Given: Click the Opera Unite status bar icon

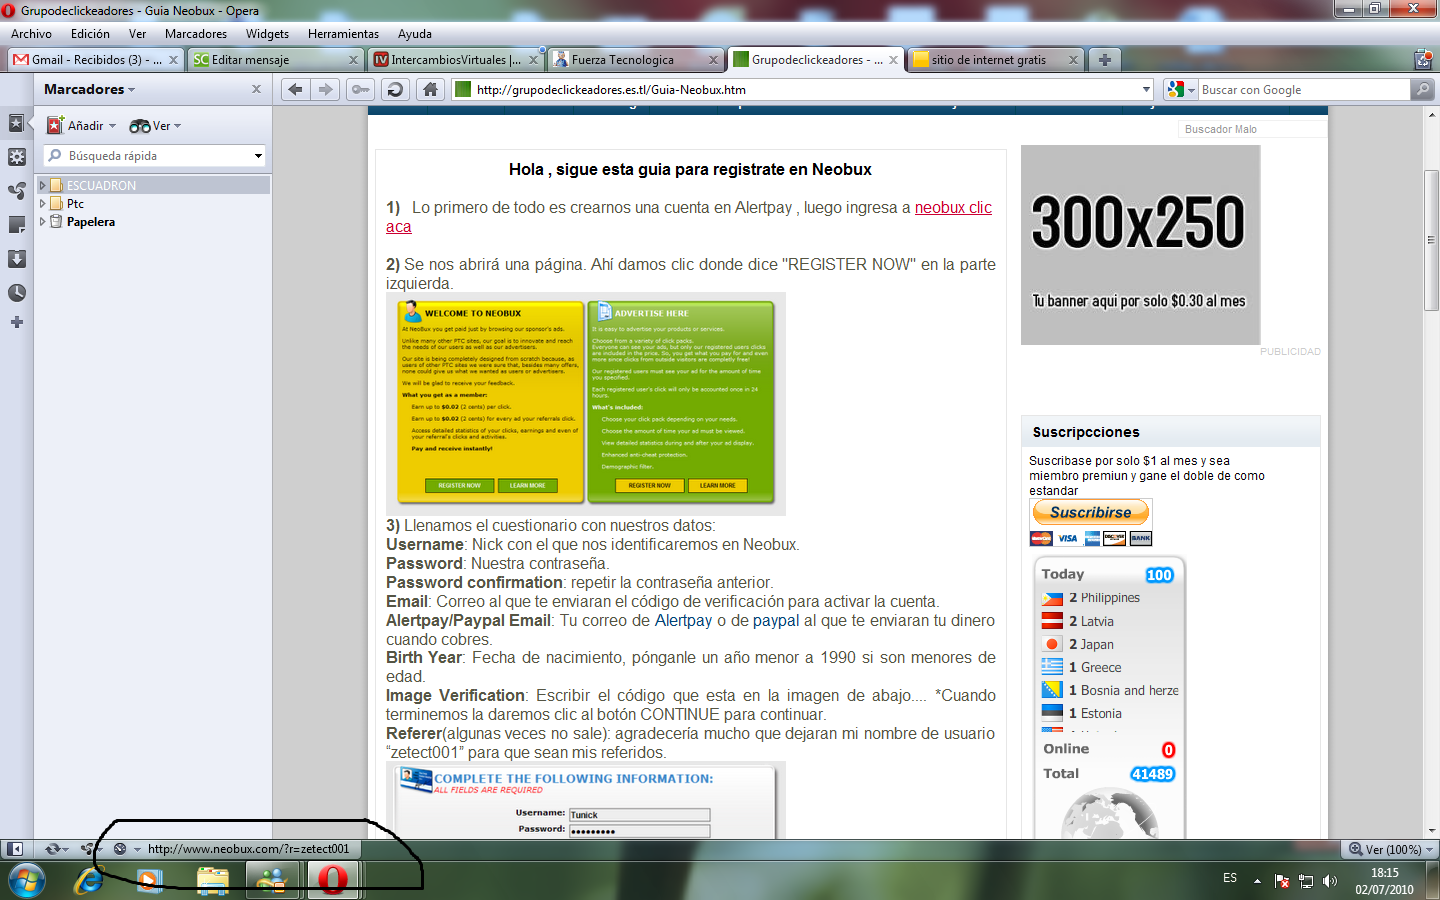Looking at the screenshot, I should pyautogui.click(x=87, y=849).
